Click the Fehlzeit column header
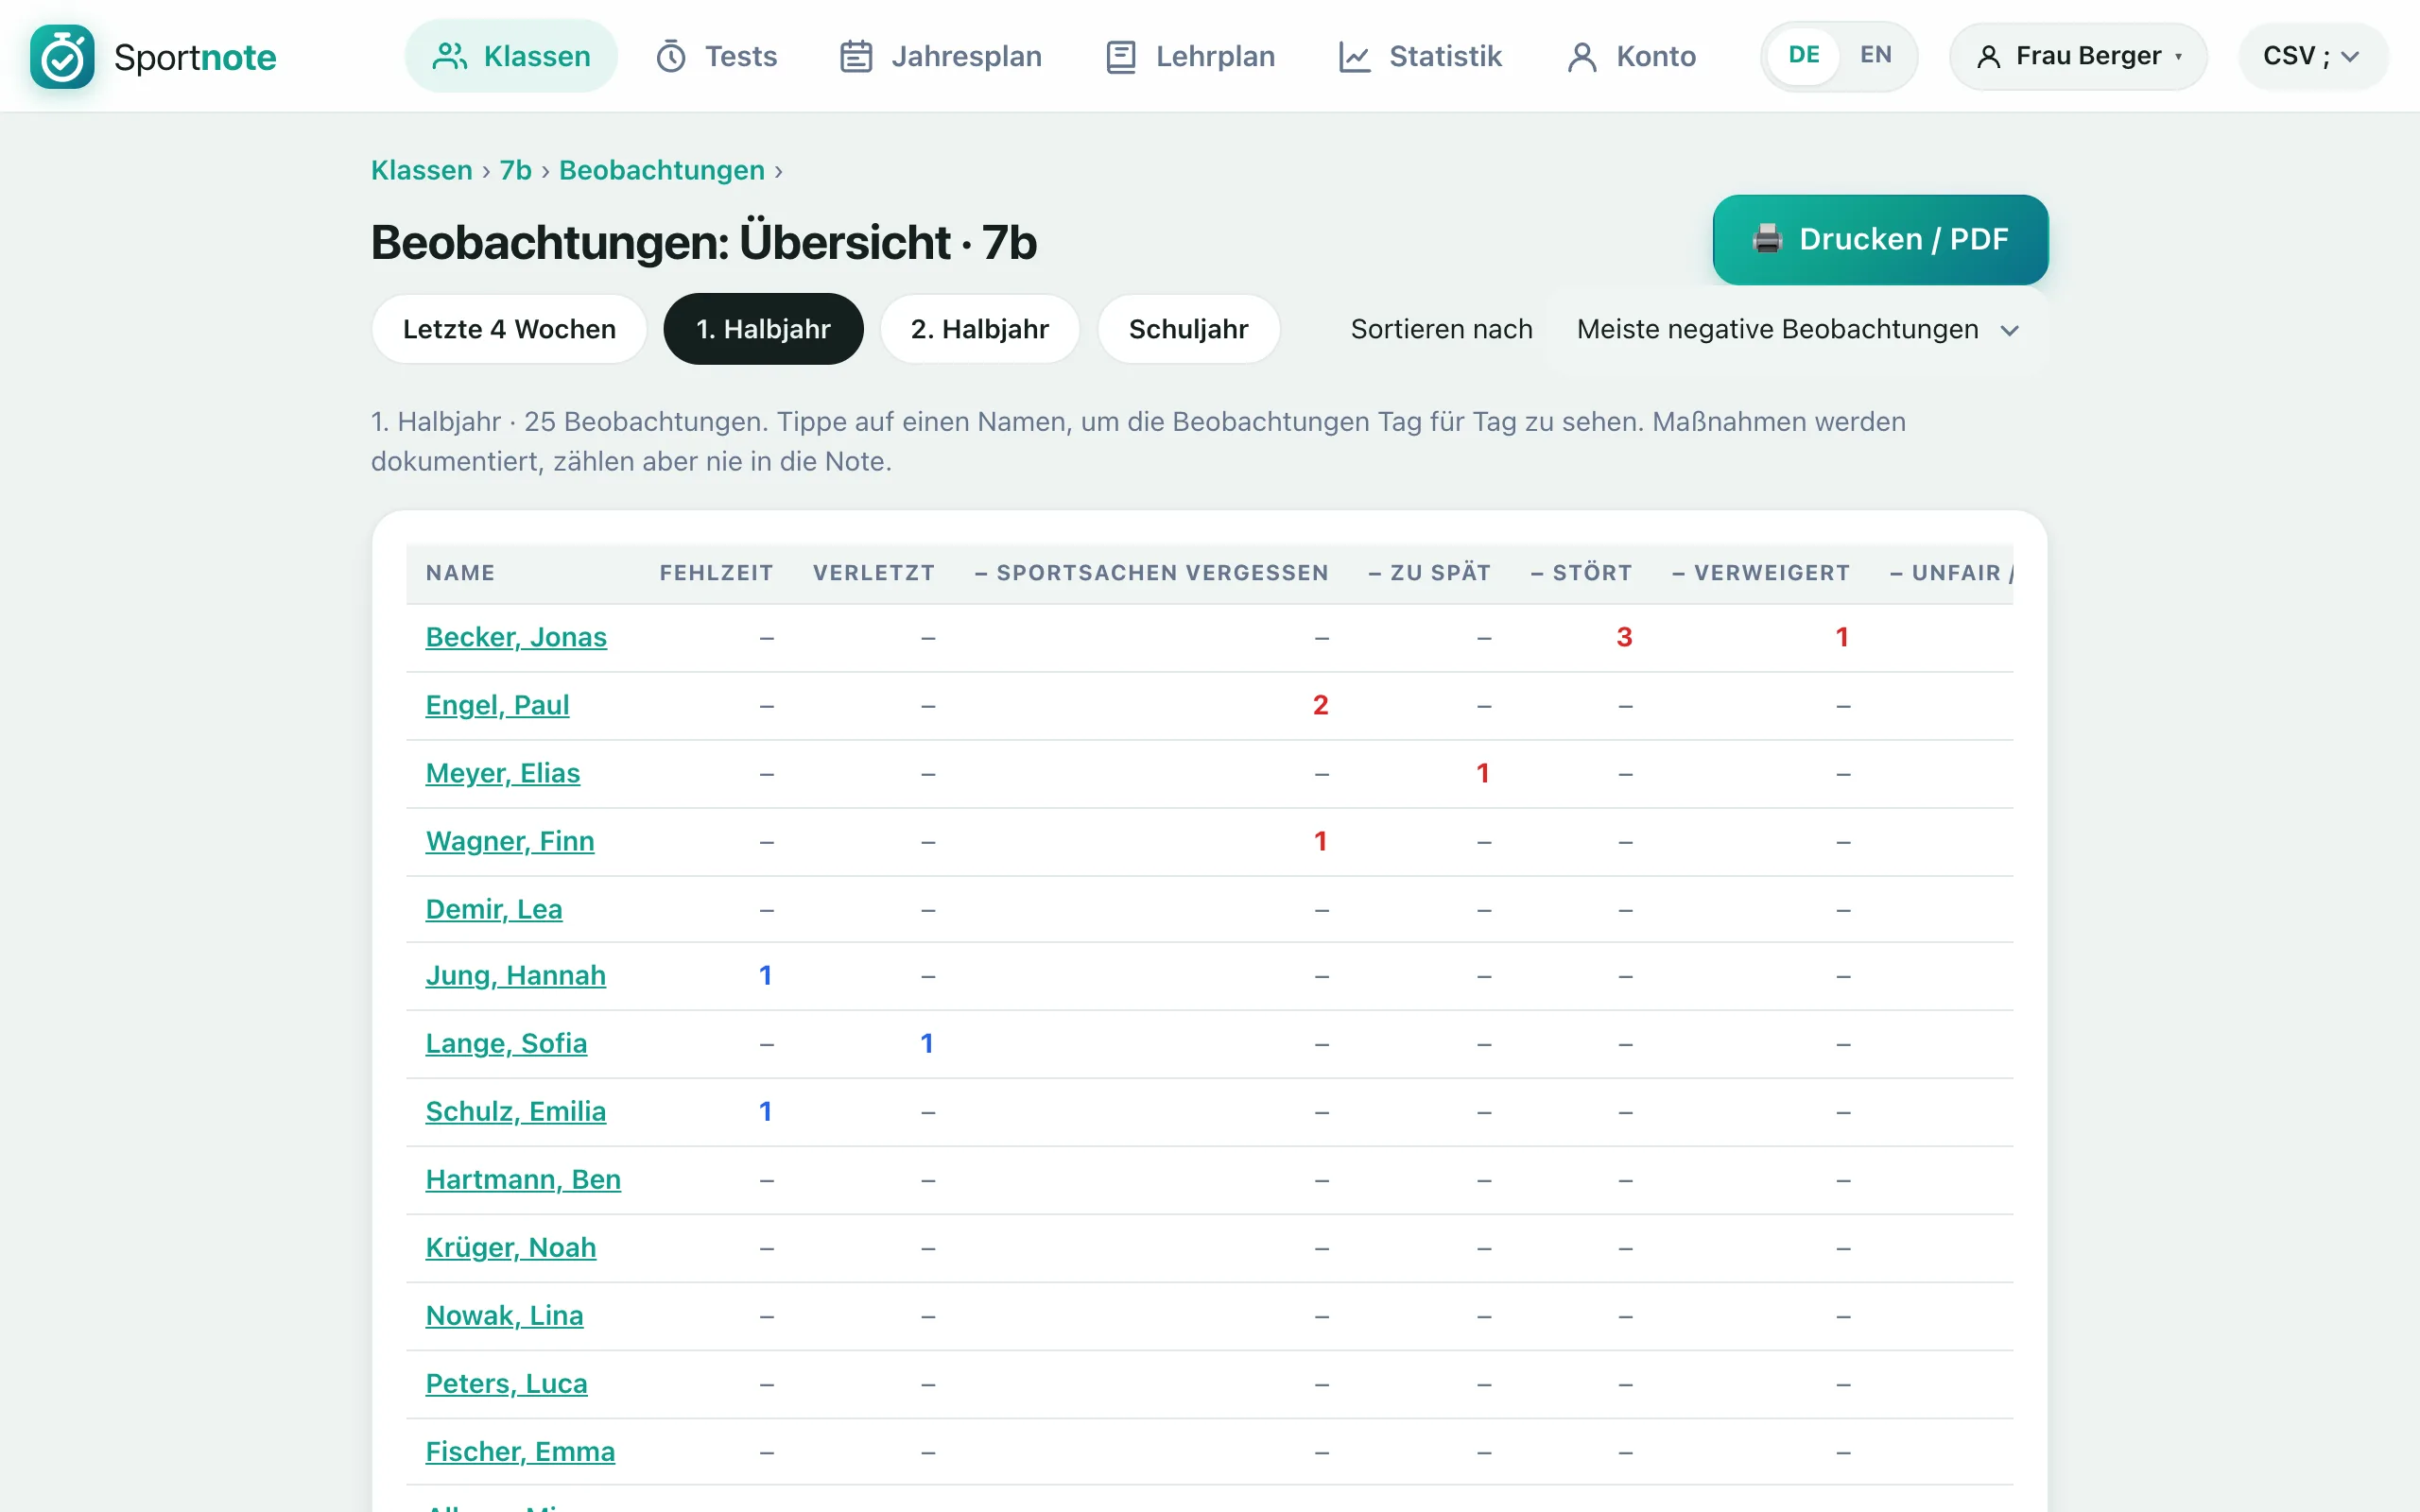Screen dimensions: 2420x1512 point(716,573)
